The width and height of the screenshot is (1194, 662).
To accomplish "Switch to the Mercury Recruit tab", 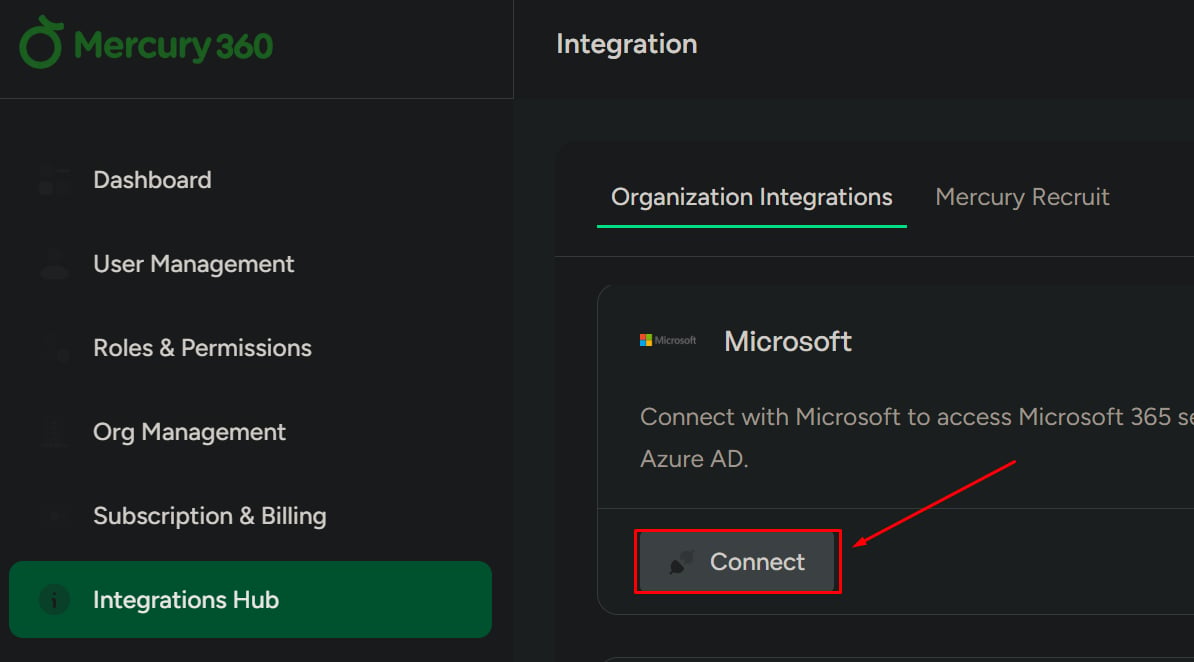I will [1022, 197].
